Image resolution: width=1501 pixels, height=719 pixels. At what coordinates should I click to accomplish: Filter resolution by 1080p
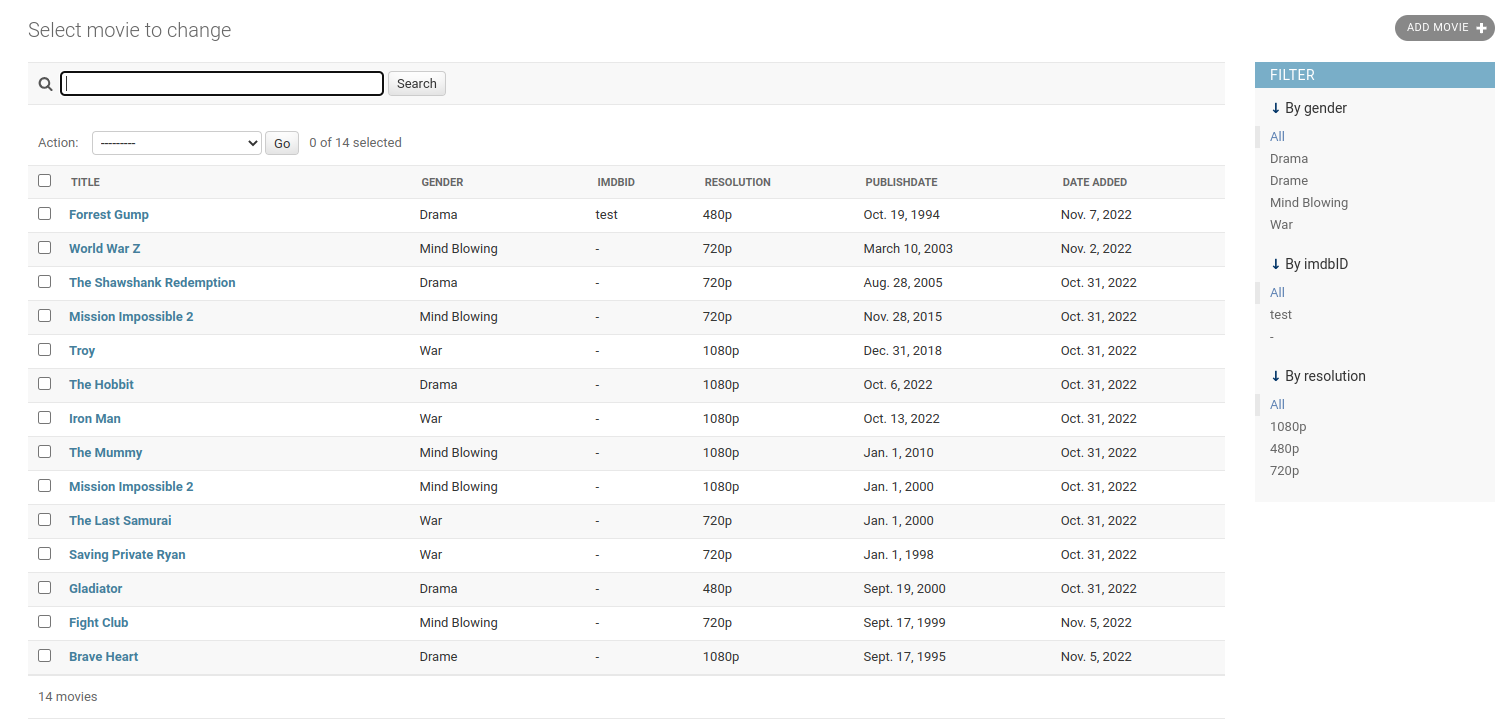(1288, 427)
